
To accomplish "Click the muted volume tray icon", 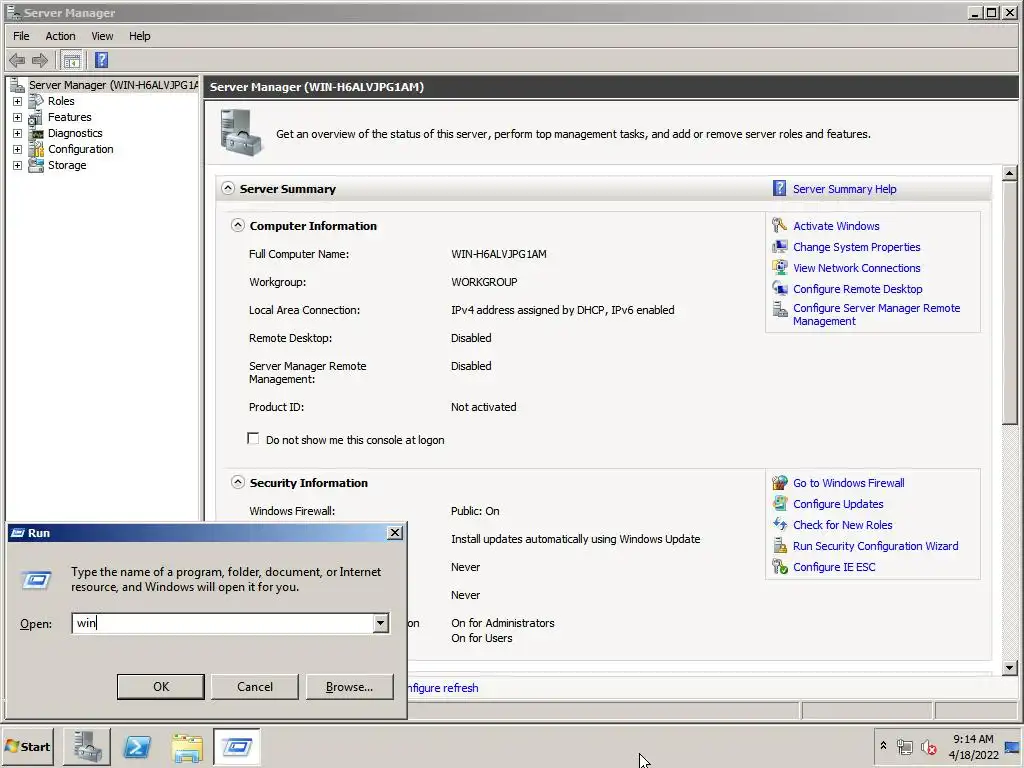I will click(x=928, y=746).
